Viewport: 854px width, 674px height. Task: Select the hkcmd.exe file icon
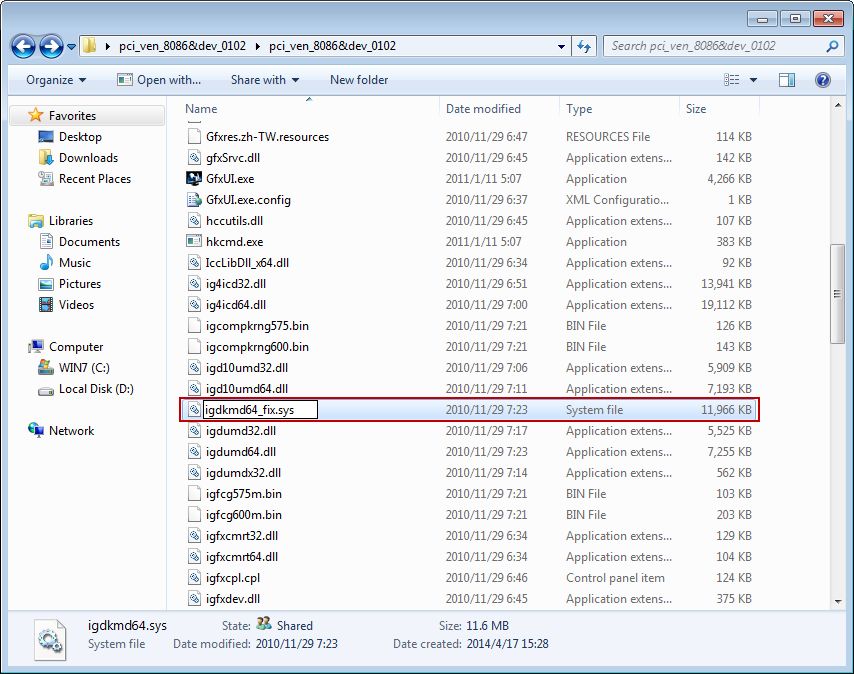coord(195,242)
